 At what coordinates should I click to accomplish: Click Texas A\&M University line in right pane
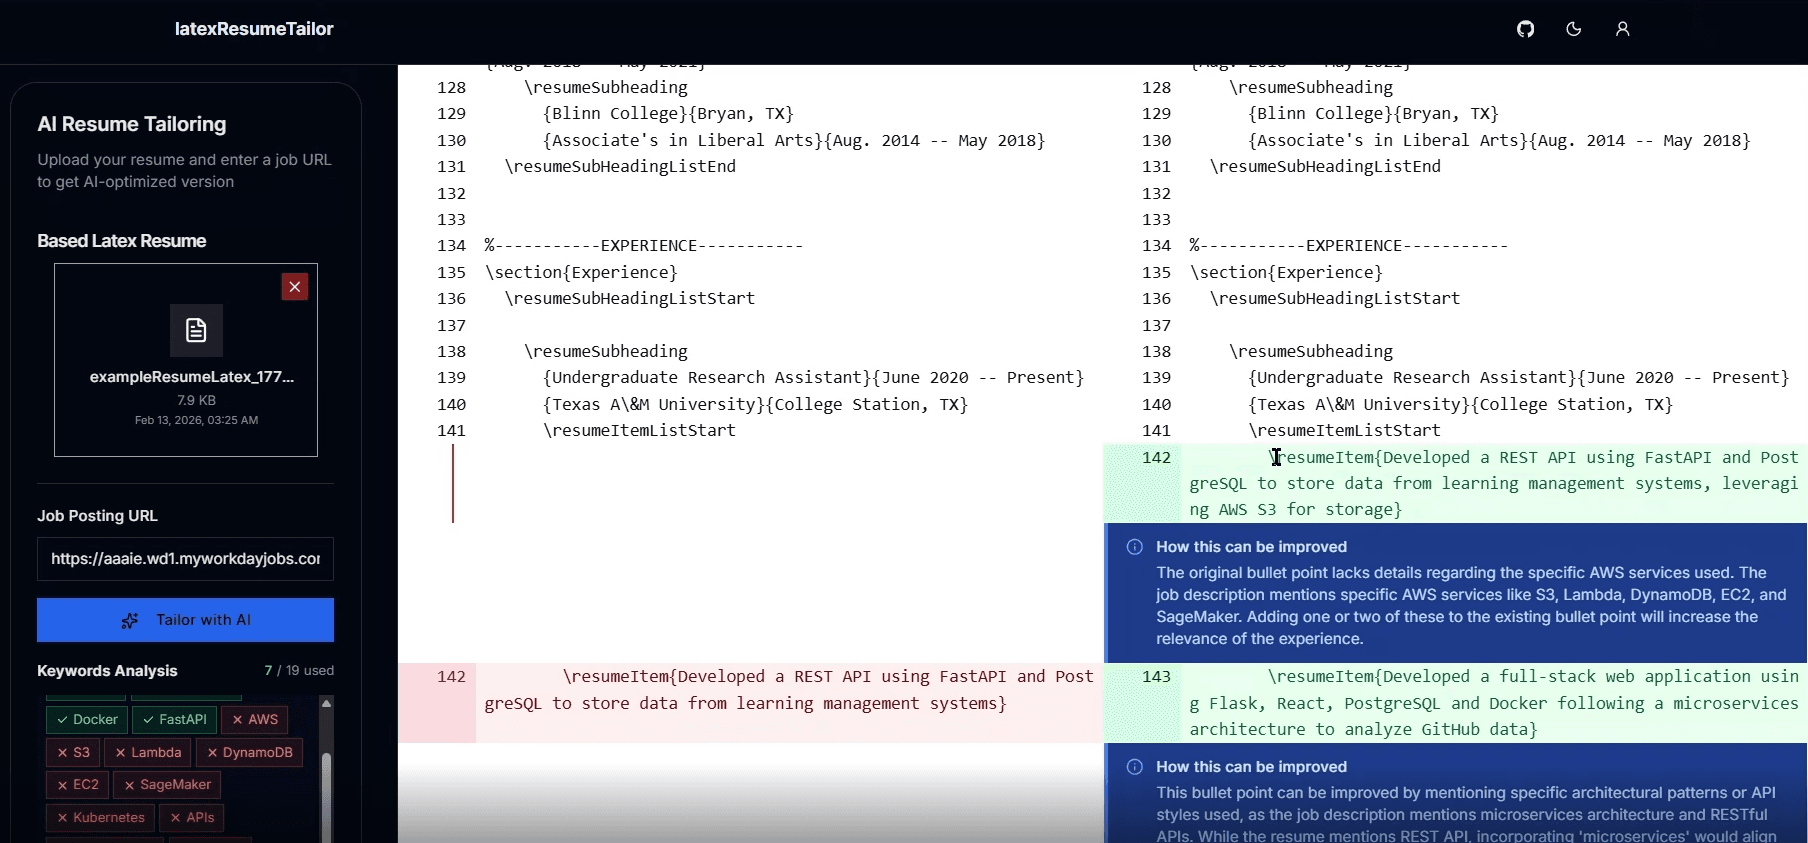pyautogui.click(x=1460, y=404)
